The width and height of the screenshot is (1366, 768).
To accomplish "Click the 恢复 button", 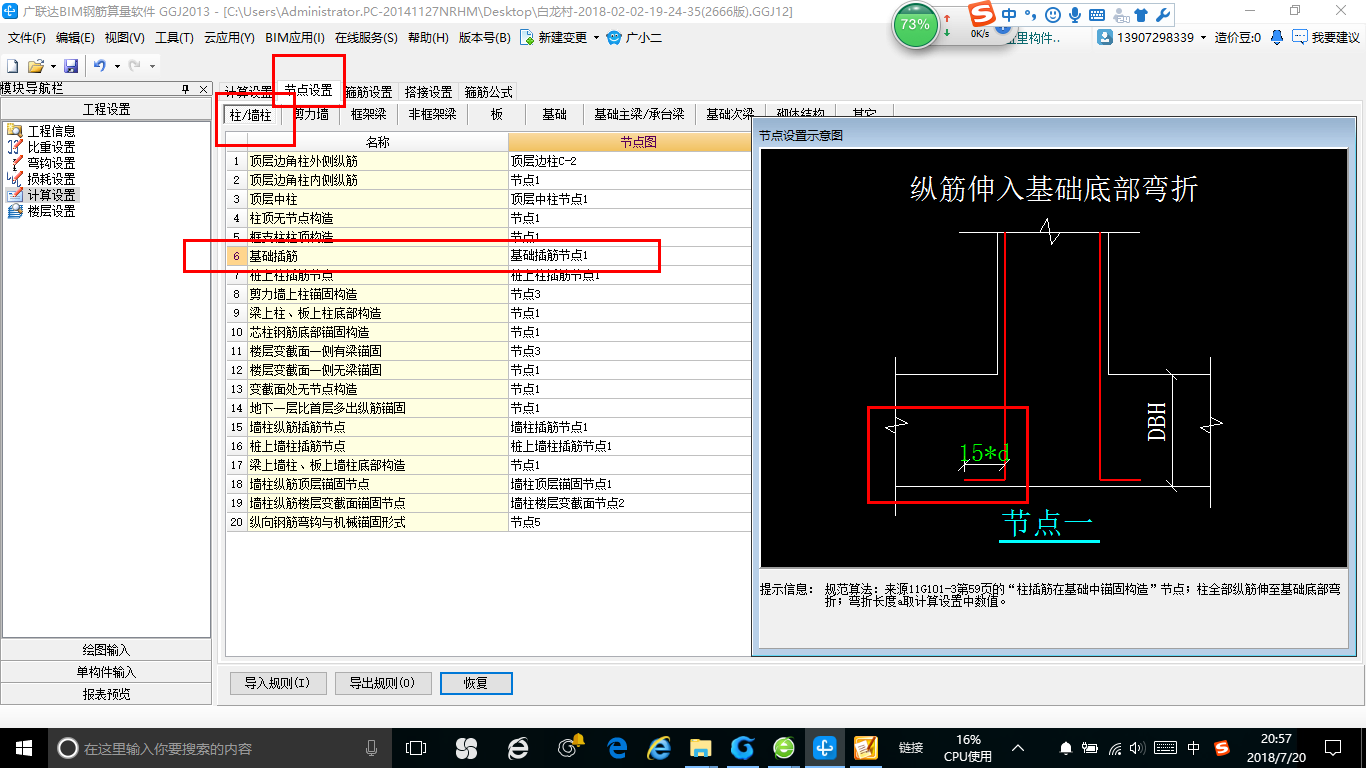I will 476,683.
